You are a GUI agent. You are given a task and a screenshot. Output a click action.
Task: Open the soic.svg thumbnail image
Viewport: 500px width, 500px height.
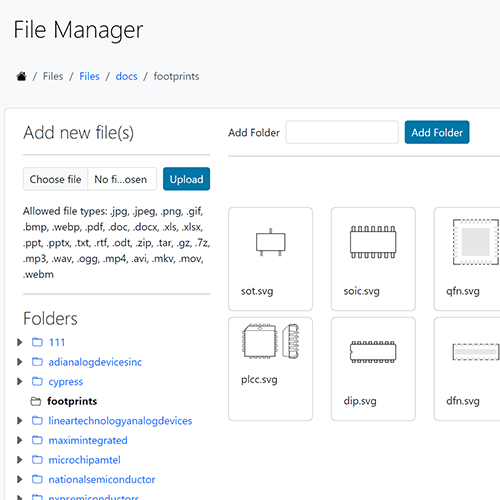(373, 242)
